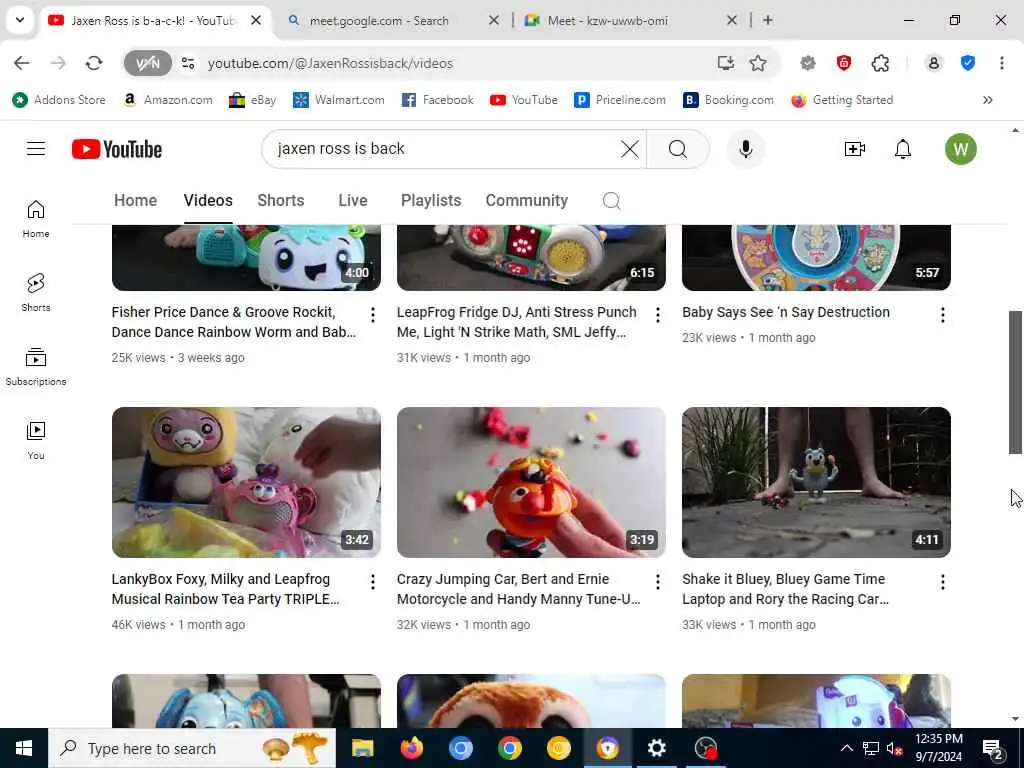This screenshot has height=768, width=1024.
Task: Start voice search with microphone icon
Action: pos(745,149)
